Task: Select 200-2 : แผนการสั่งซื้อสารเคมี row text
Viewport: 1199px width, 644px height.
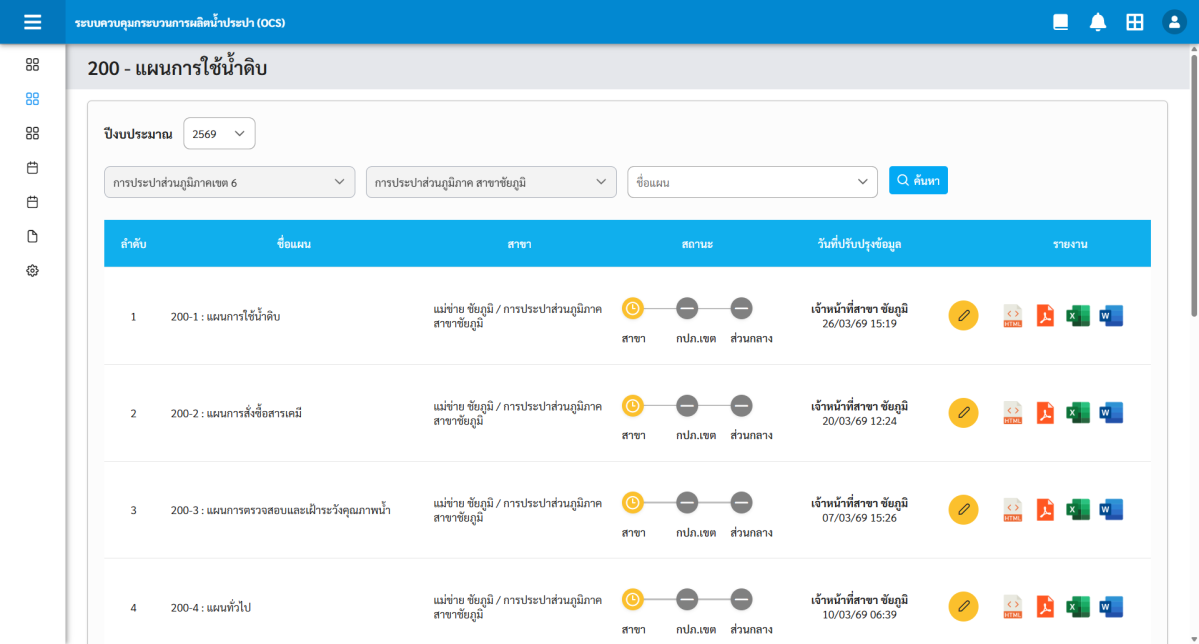Action: tap(236, 413)
